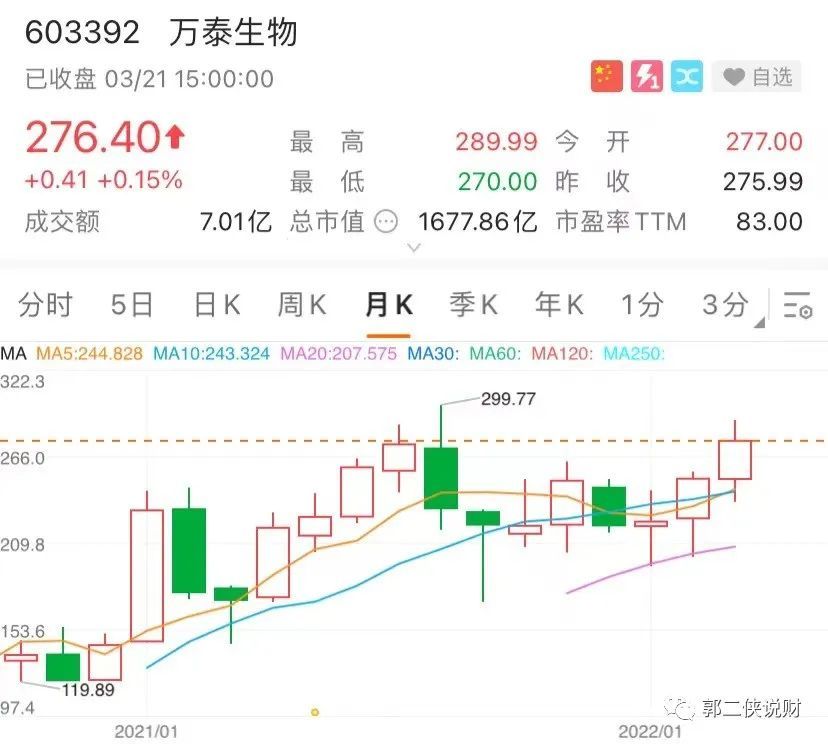Screen dimensions: 828x744
Task: Tap stock code 603392
Action: (x=82, y=32)
